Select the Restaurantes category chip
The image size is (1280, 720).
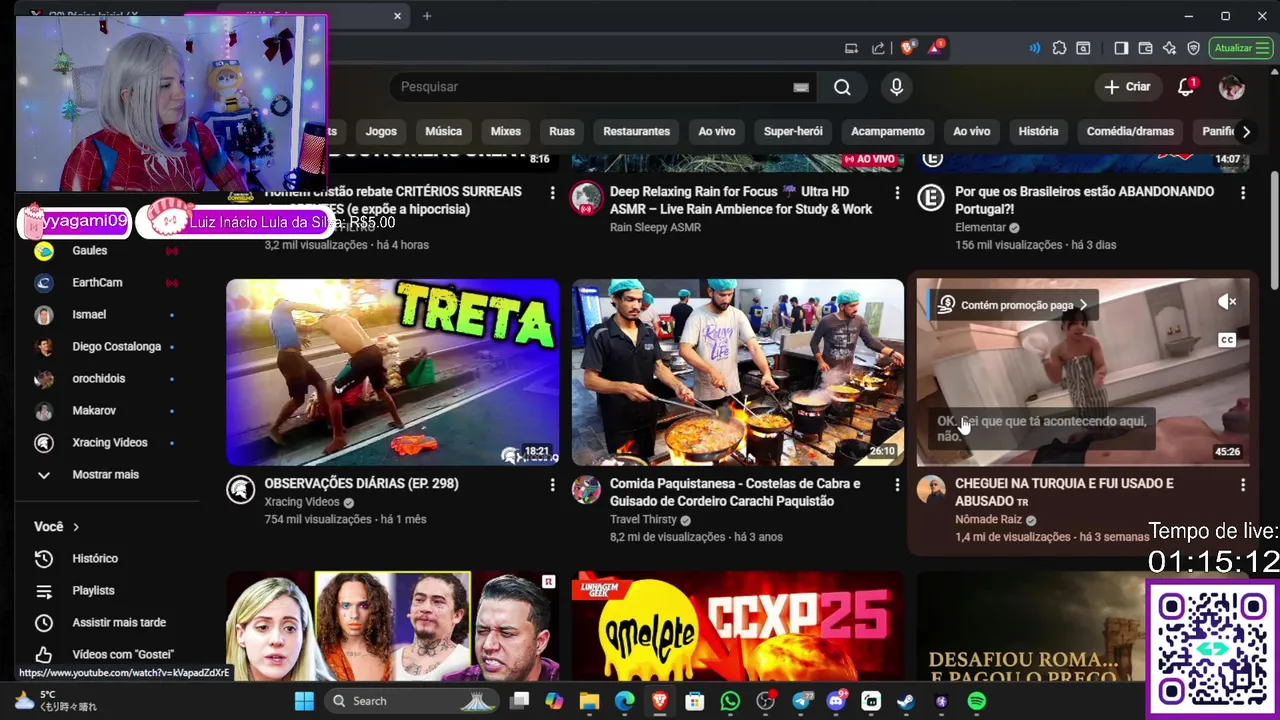click(x=636, y=131)
